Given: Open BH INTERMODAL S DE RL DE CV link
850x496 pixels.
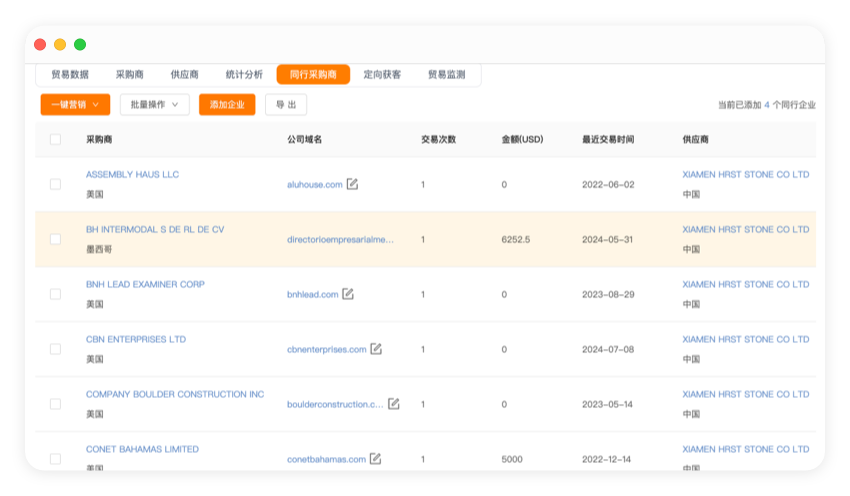Looking at the screenshot, I should pos(155,229).
